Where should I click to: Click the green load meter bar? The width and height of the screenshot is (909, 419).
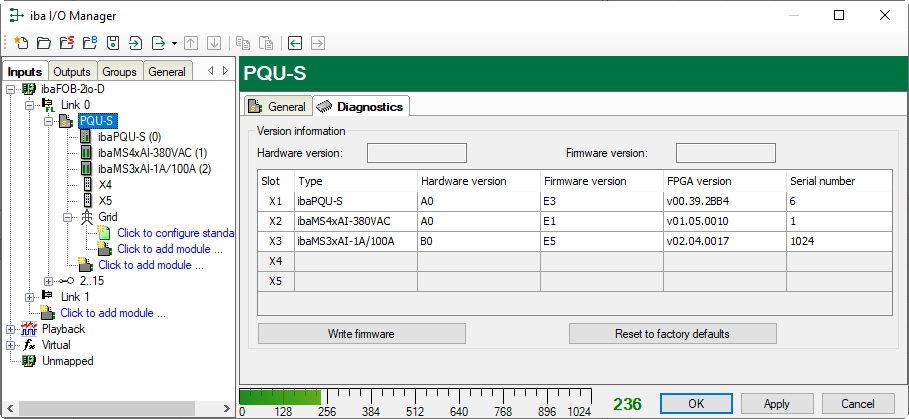click(281, 397)
